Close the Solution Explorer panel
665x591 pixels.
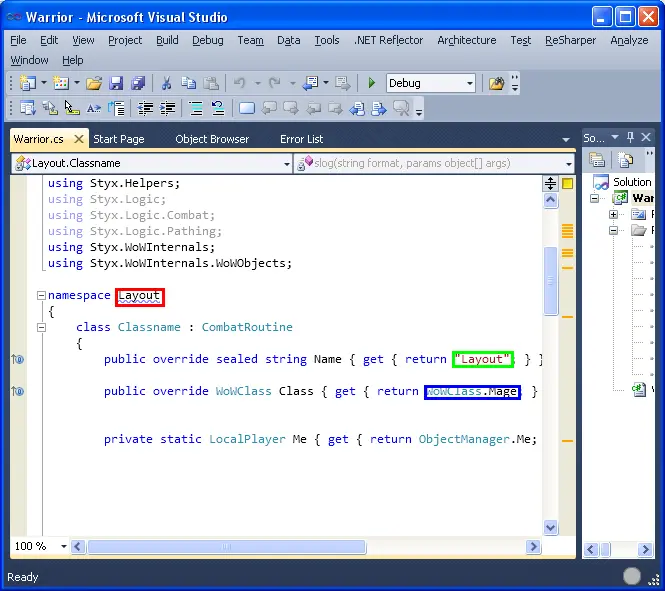coord(646,137)
